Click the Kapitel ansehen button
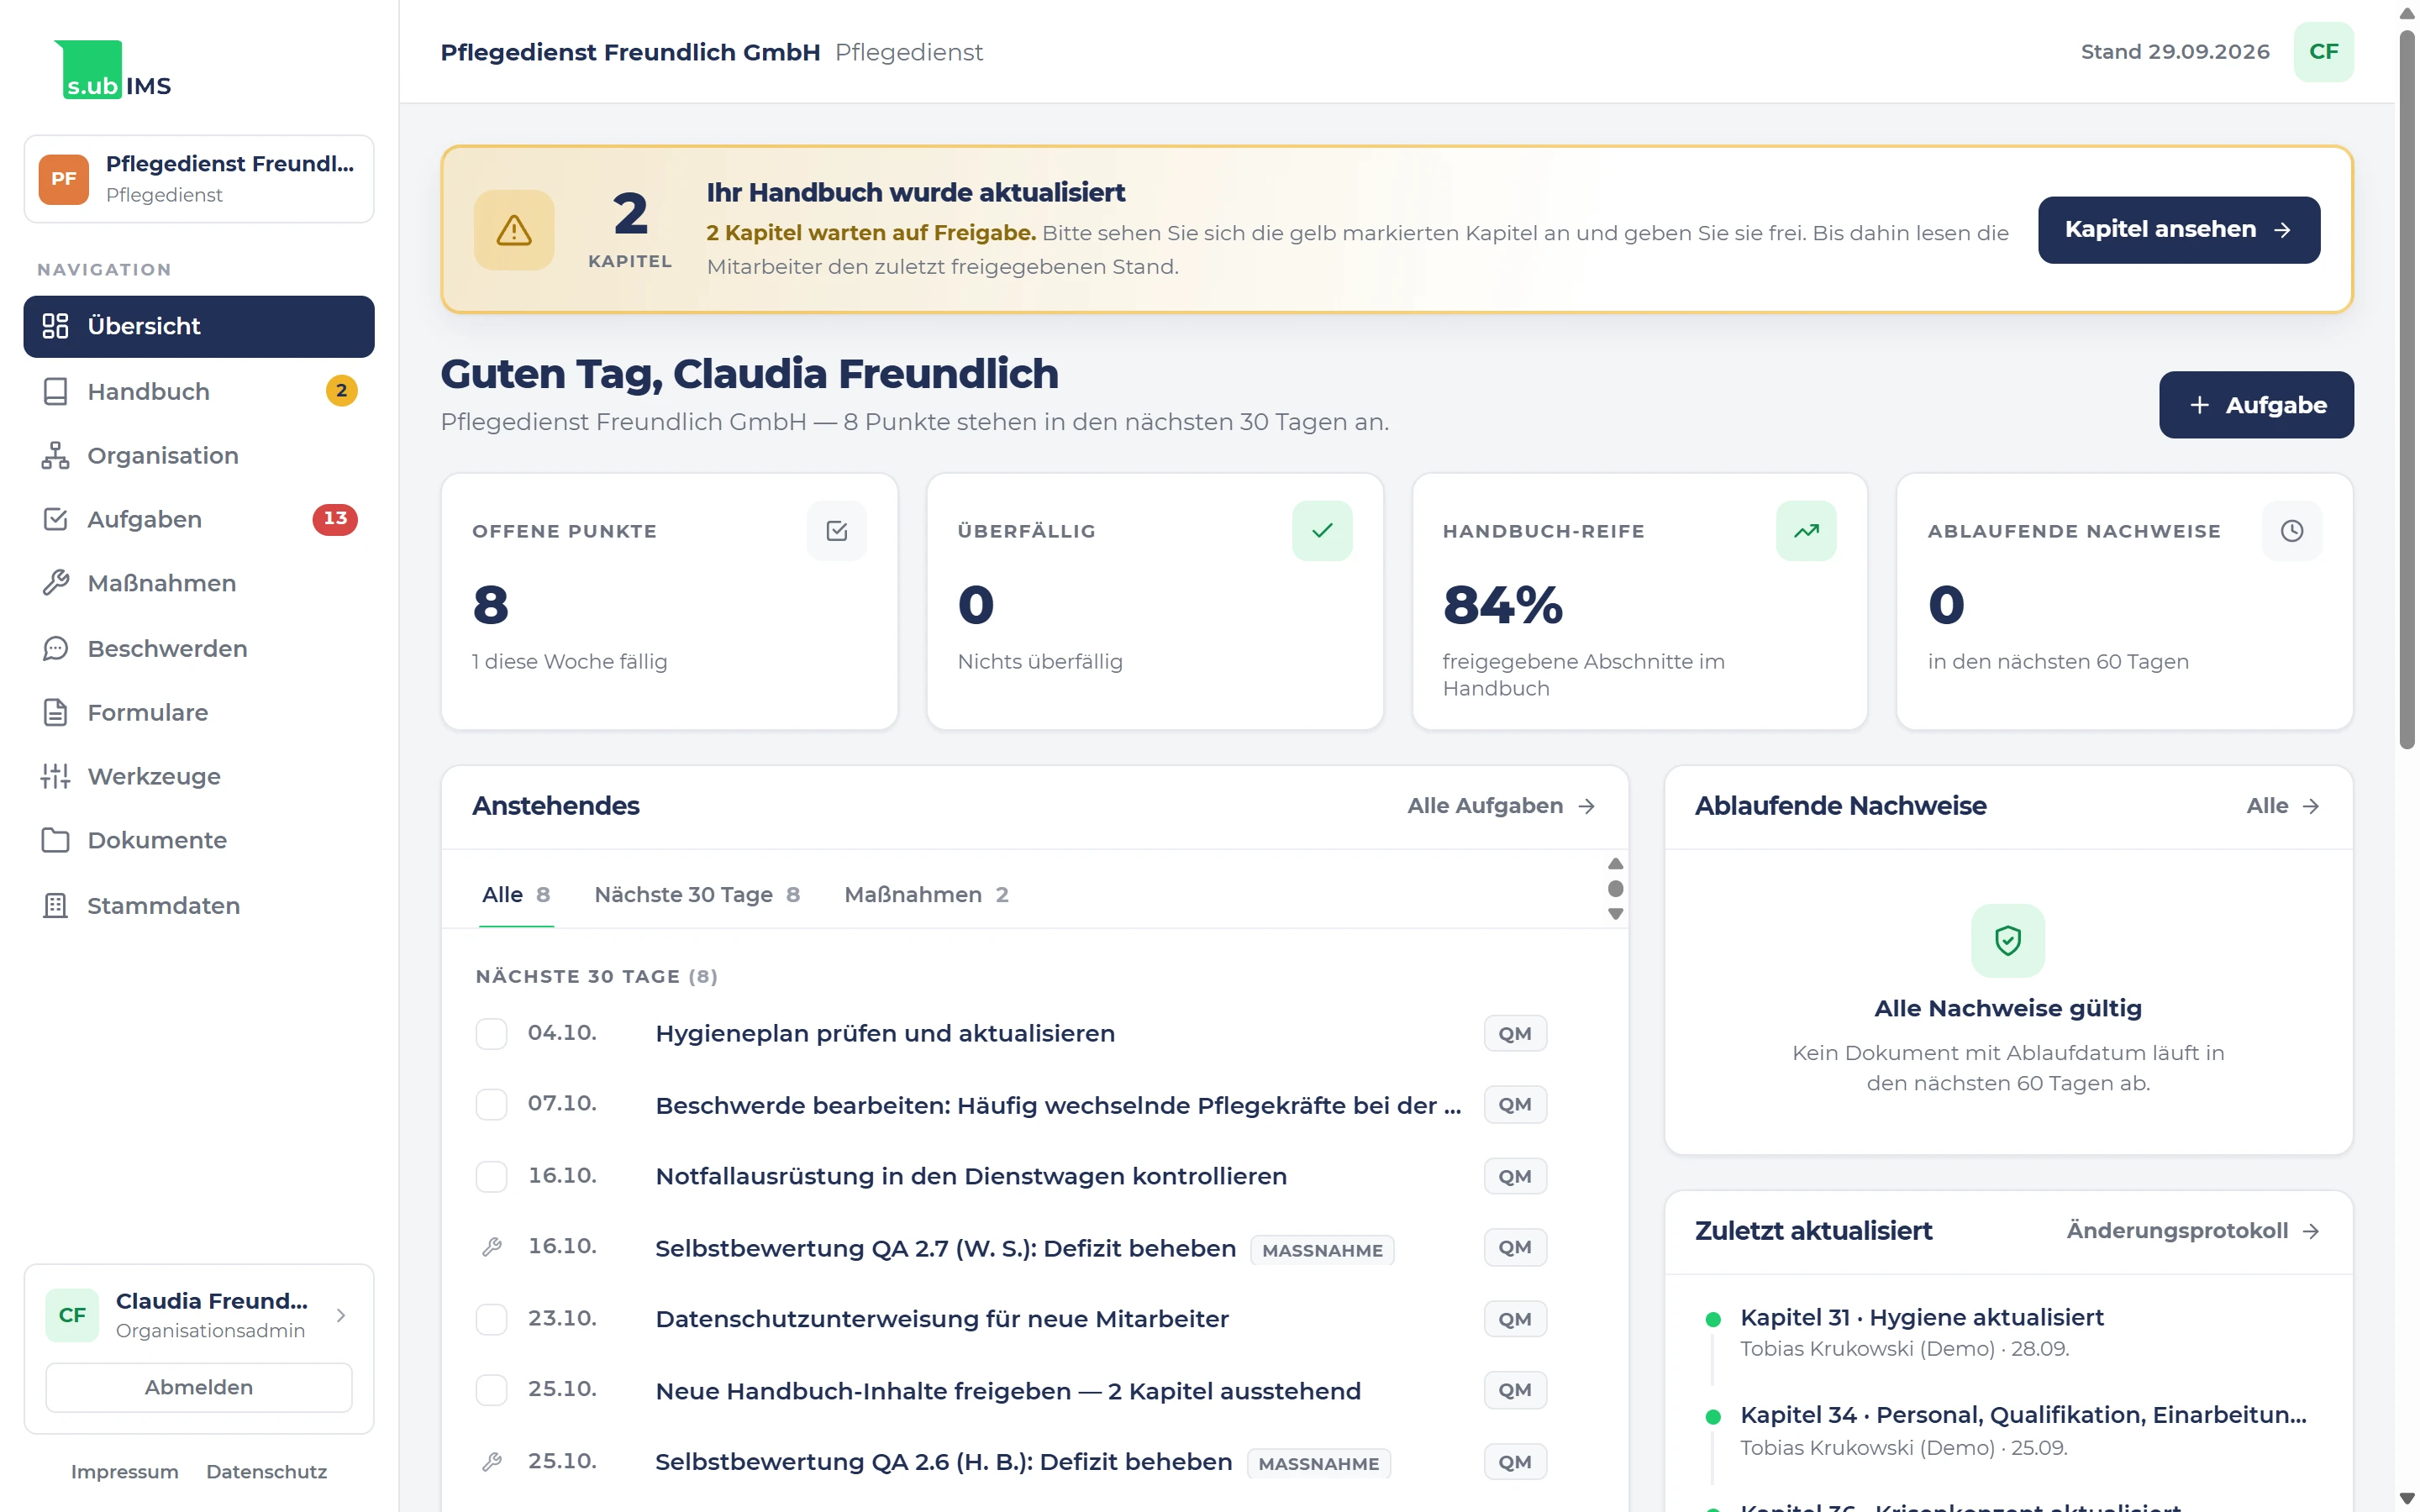Screen dimensions: 2420x1512 (2179, 230)
